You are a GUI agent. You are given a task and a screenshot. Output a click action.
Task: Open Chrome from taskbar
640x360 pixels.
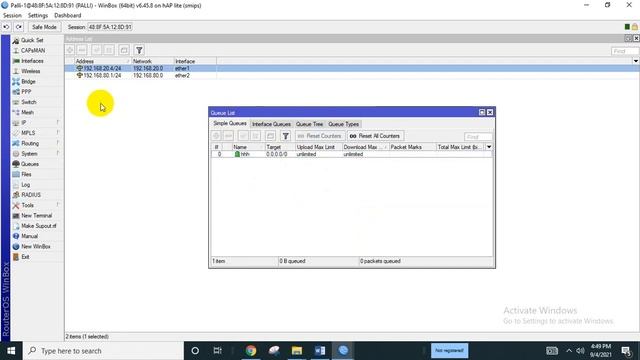click(251, 351)
